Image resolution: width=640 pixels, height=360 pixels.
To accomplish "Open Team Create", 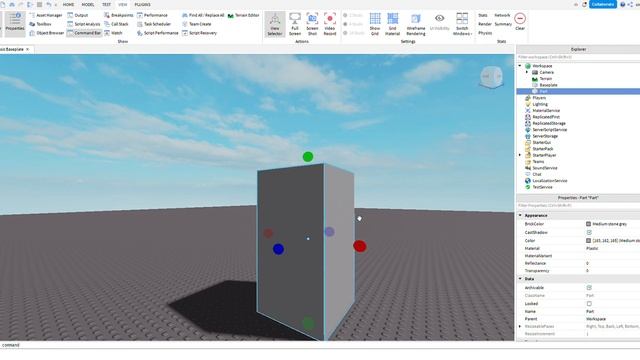I will click(x=197, y=24).
